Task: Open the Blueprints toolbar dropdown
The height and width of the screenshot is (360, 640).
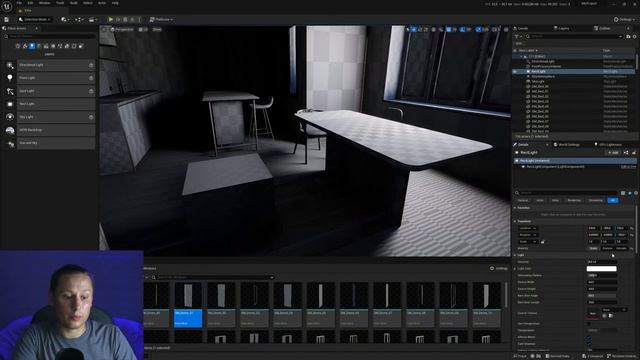Action: coord(78,19)
